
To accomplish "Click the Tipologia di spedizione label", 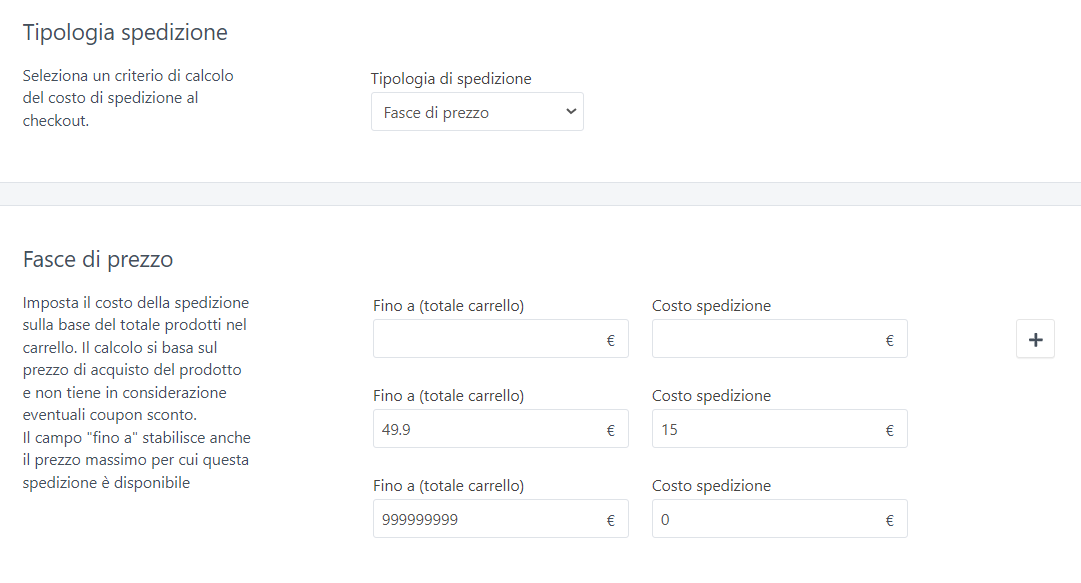I will pos(450,78).
